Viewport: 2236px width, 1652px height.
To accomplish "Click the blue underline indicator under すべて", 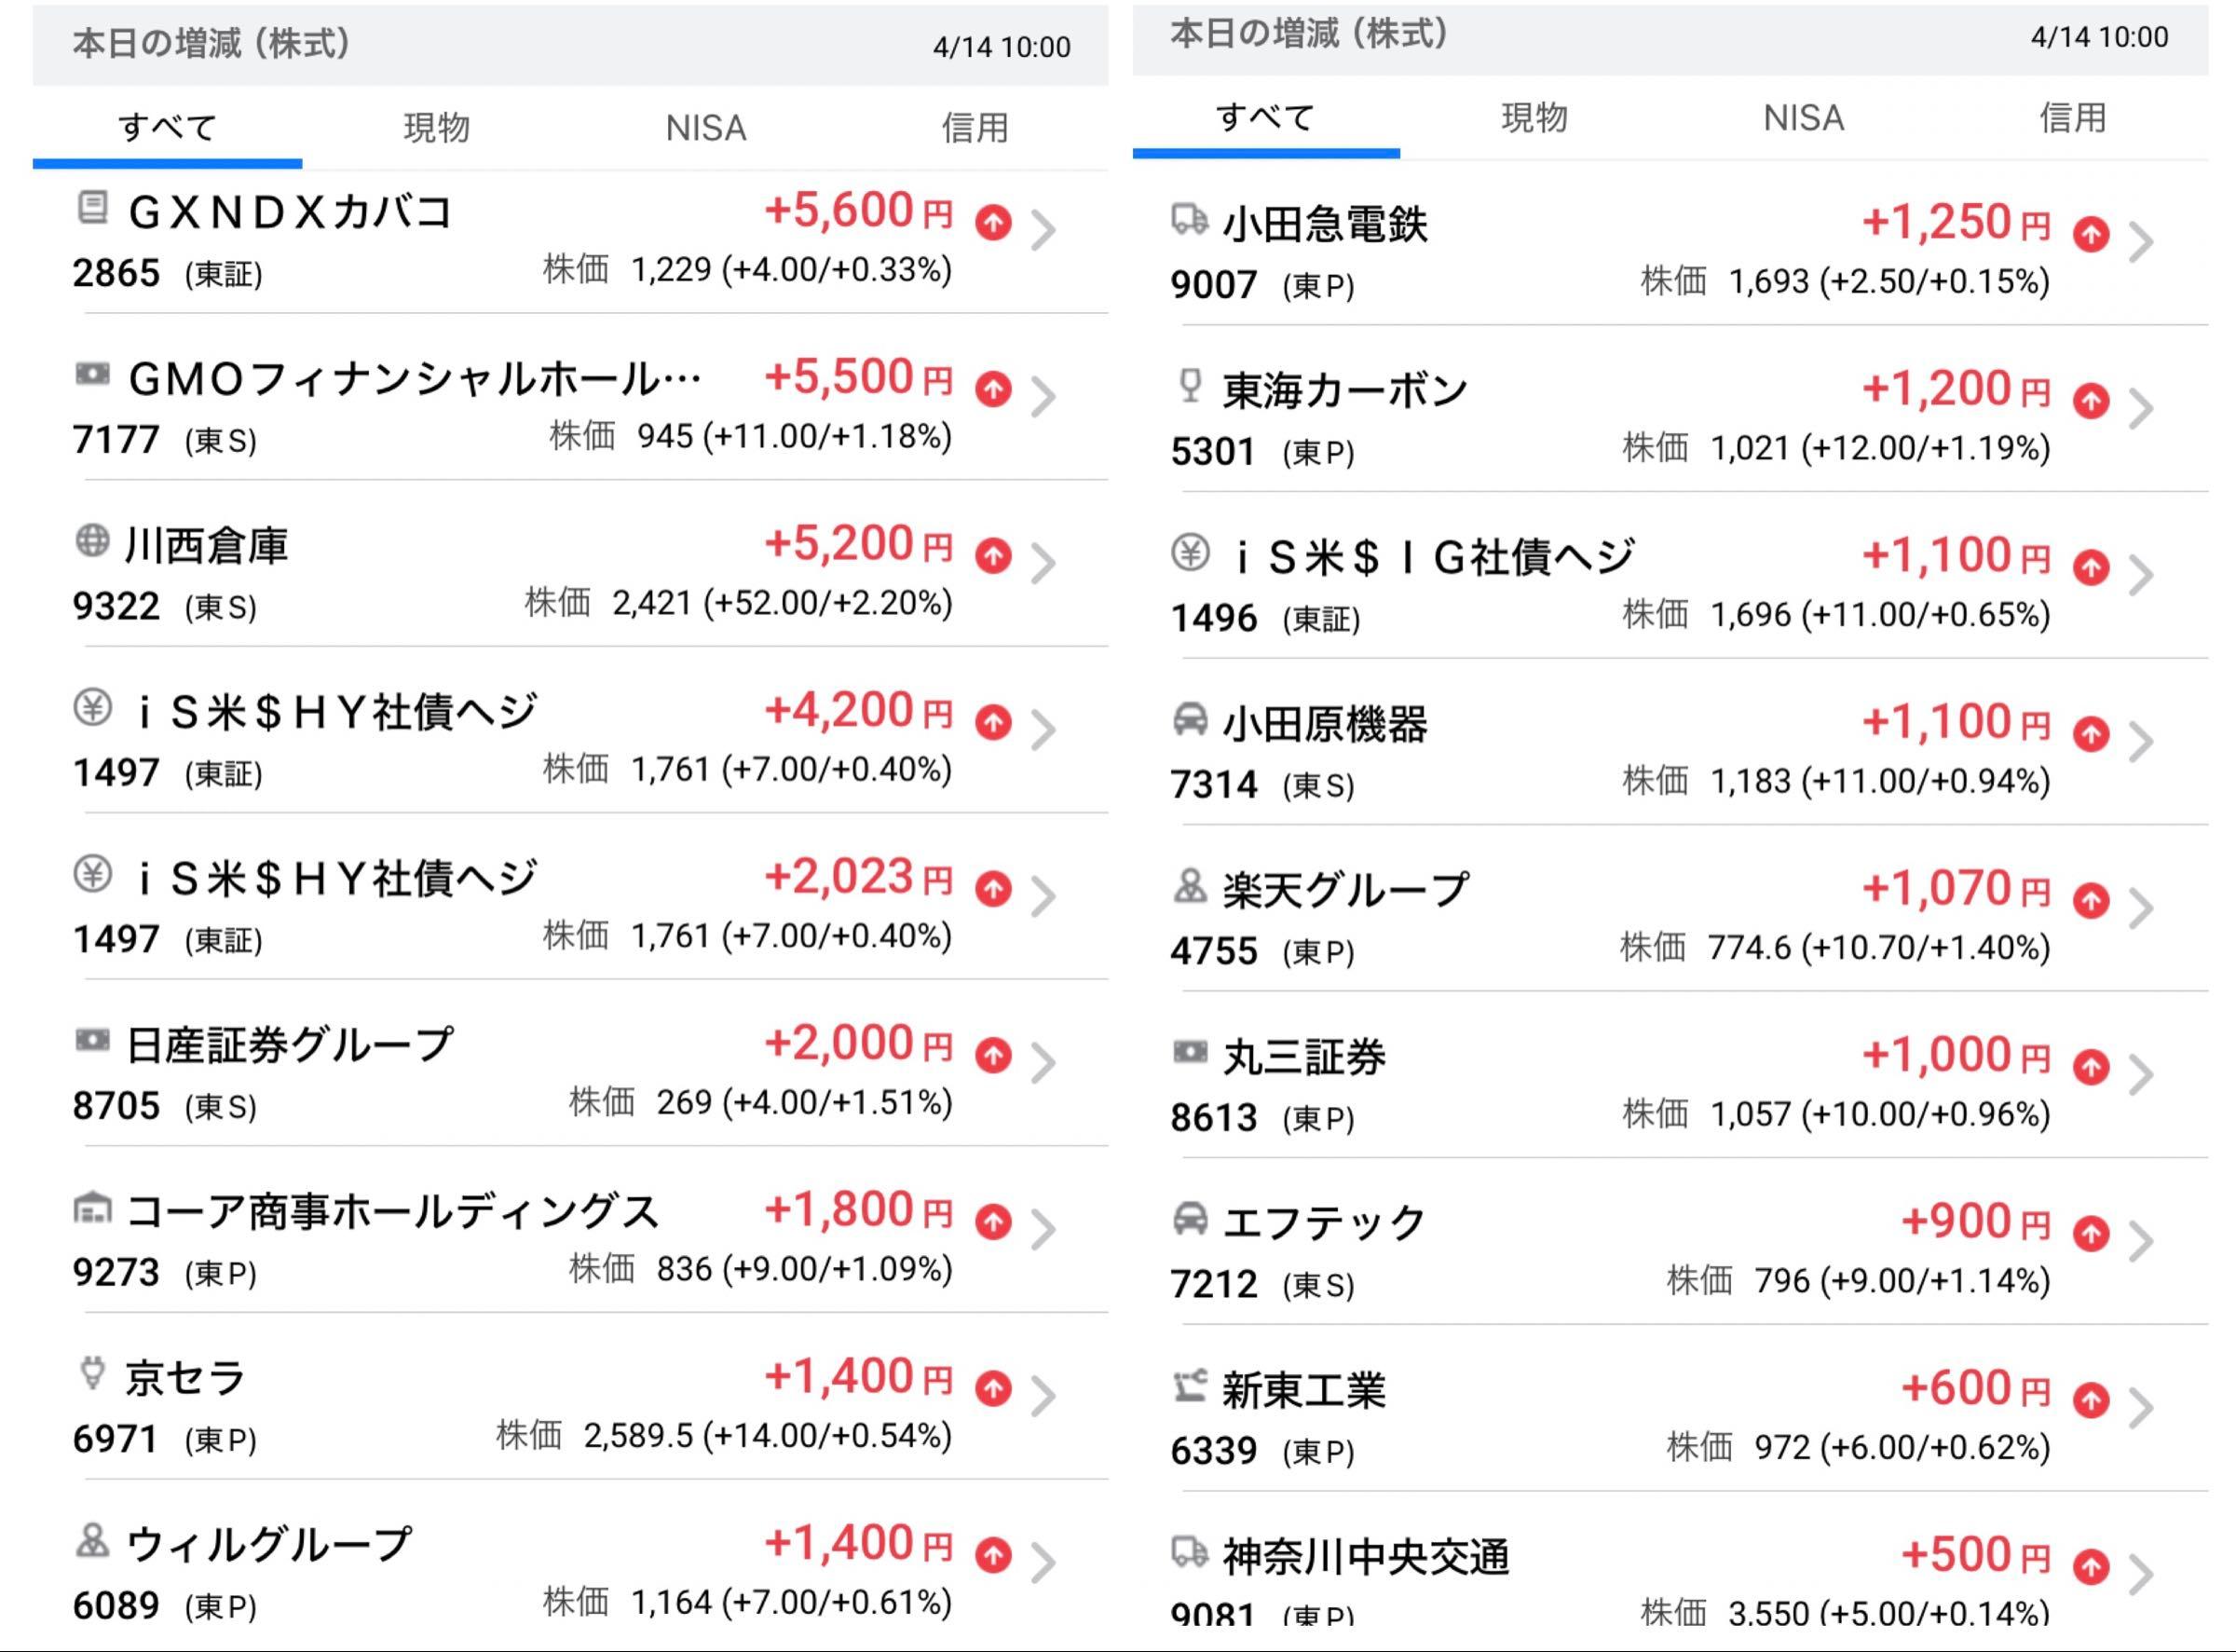I will [x=167, y=161].
